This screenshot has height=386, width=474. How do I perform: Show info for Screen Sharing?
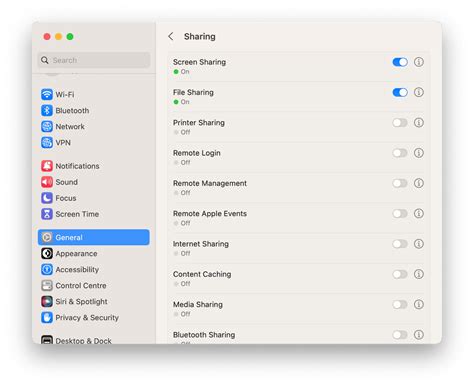(x=419, y=62)
